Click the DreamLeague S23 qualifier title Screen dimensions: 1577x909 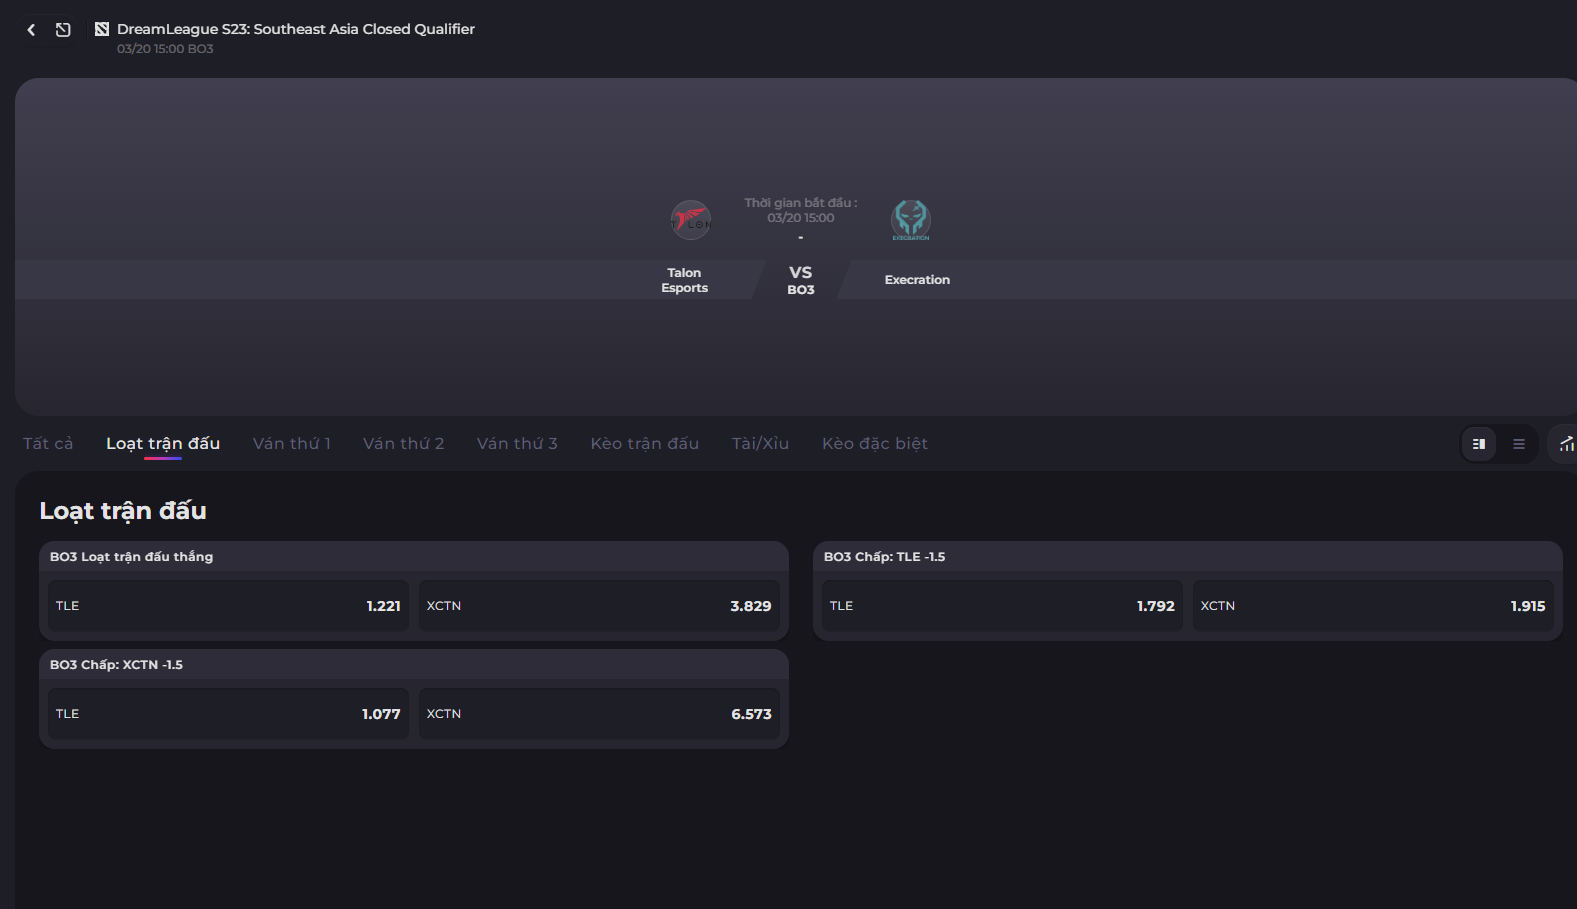point(296,29)
